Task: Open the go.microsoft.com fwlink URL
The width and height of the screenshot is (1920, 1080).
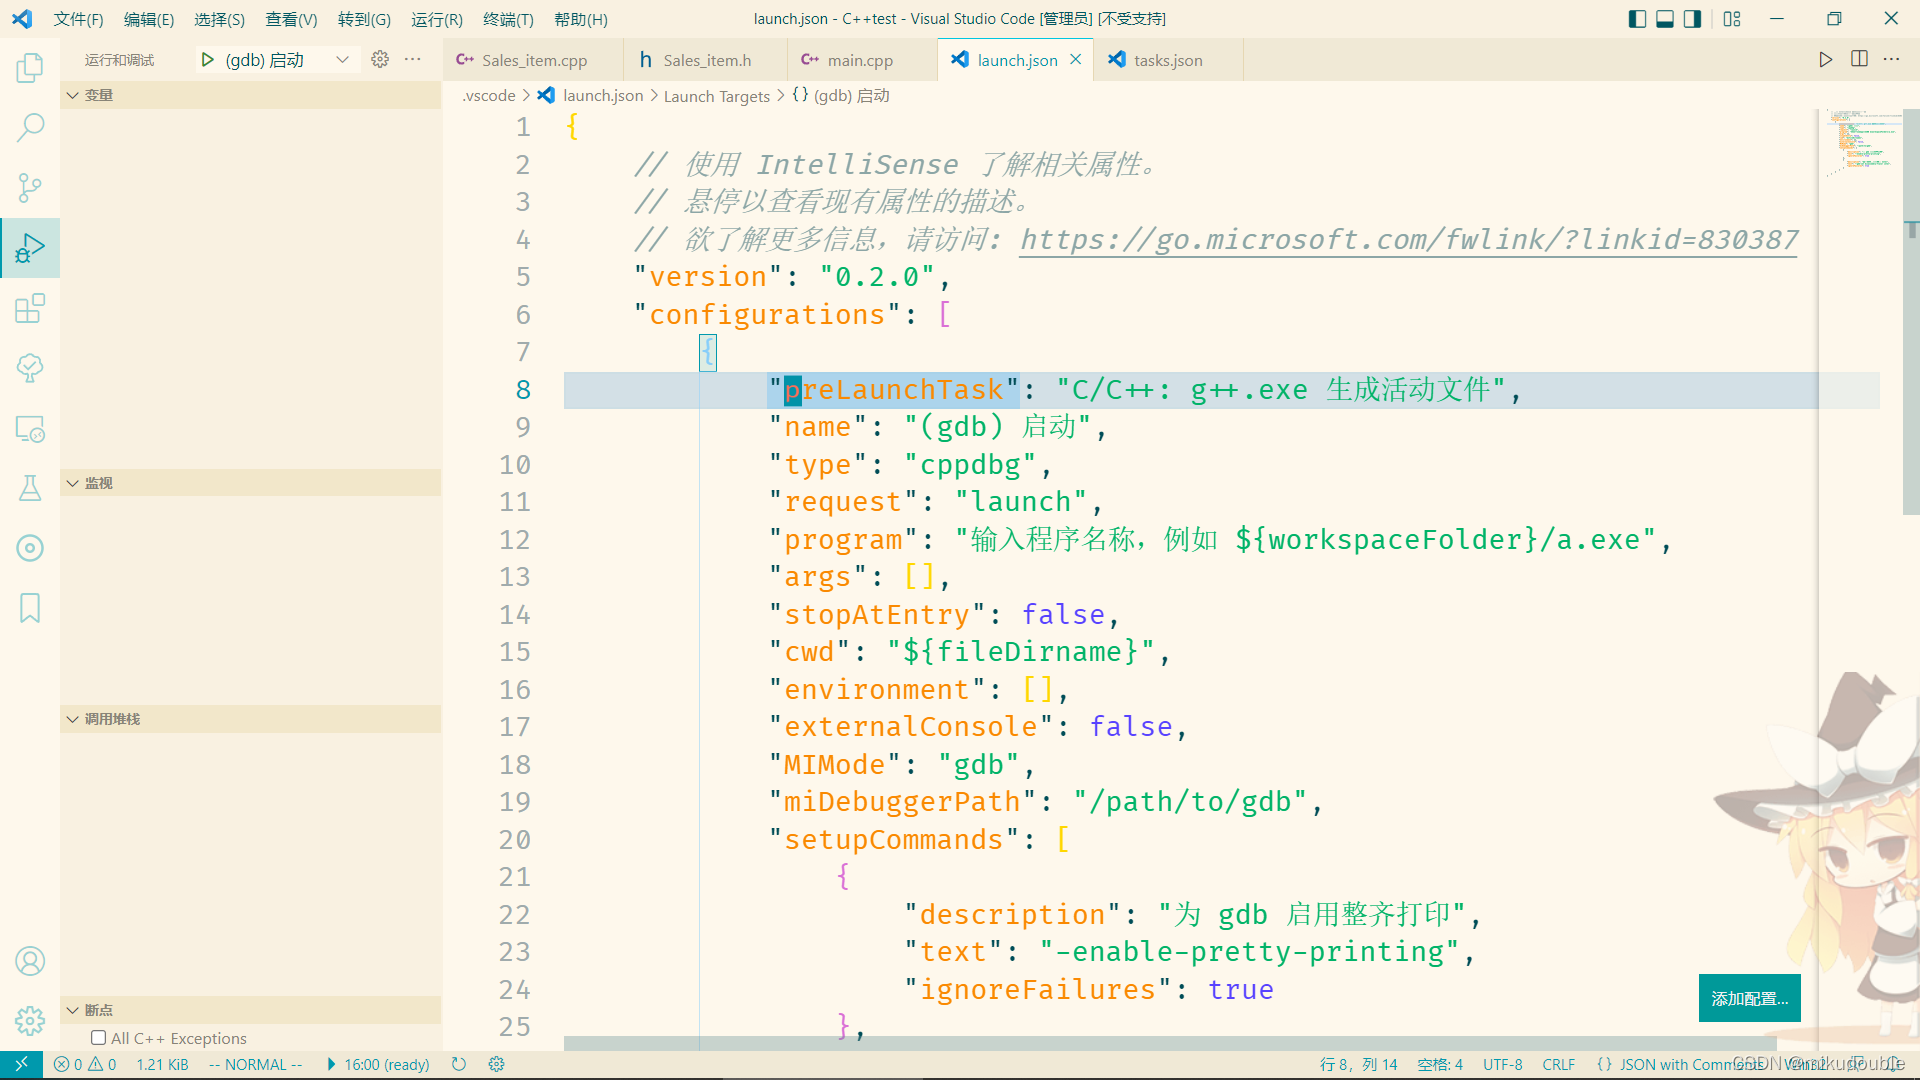Action: 1408,240
